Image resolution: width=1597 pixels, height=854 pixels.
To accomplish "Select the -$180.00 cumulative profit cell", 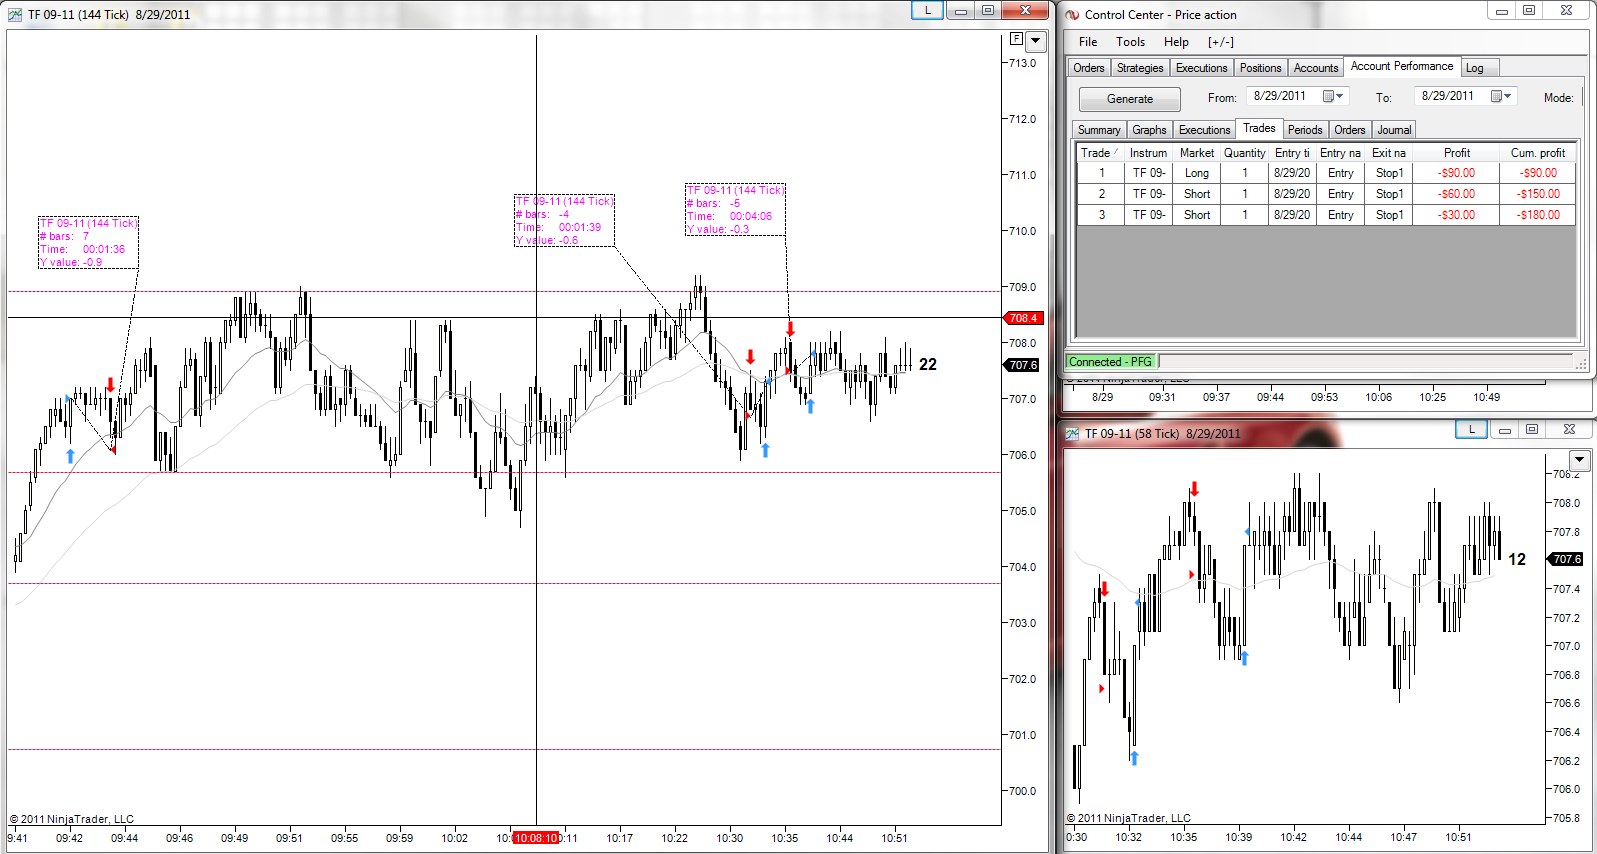I will pos(1537,215).
